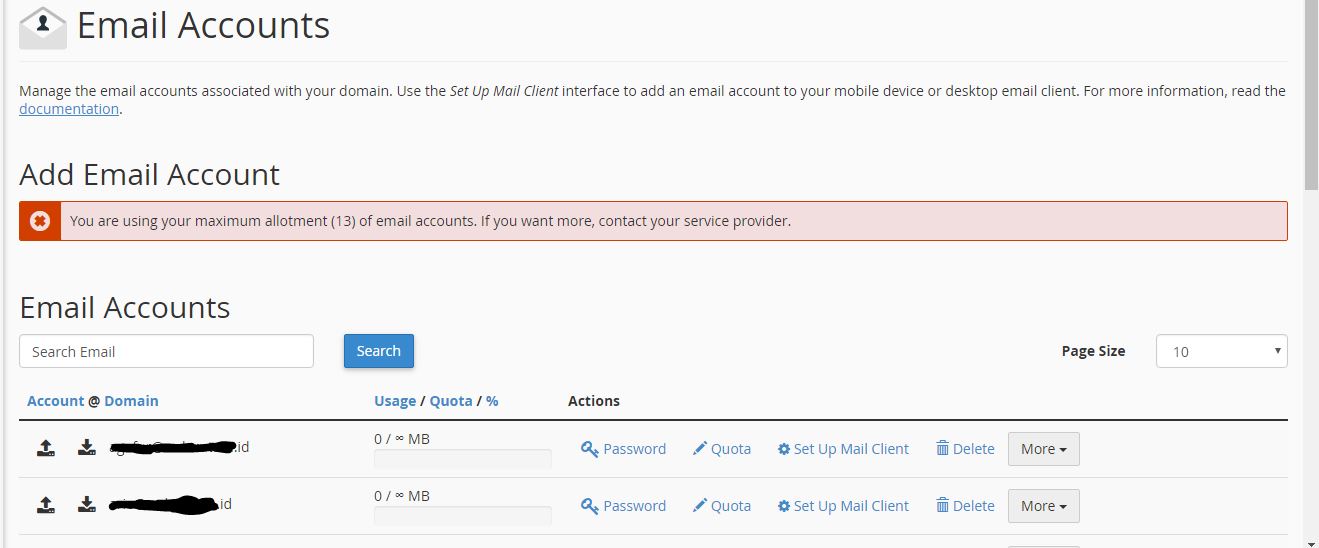Click the download icon in first account row
Screen dimensions: 1319x548
(x=87, y=448)
